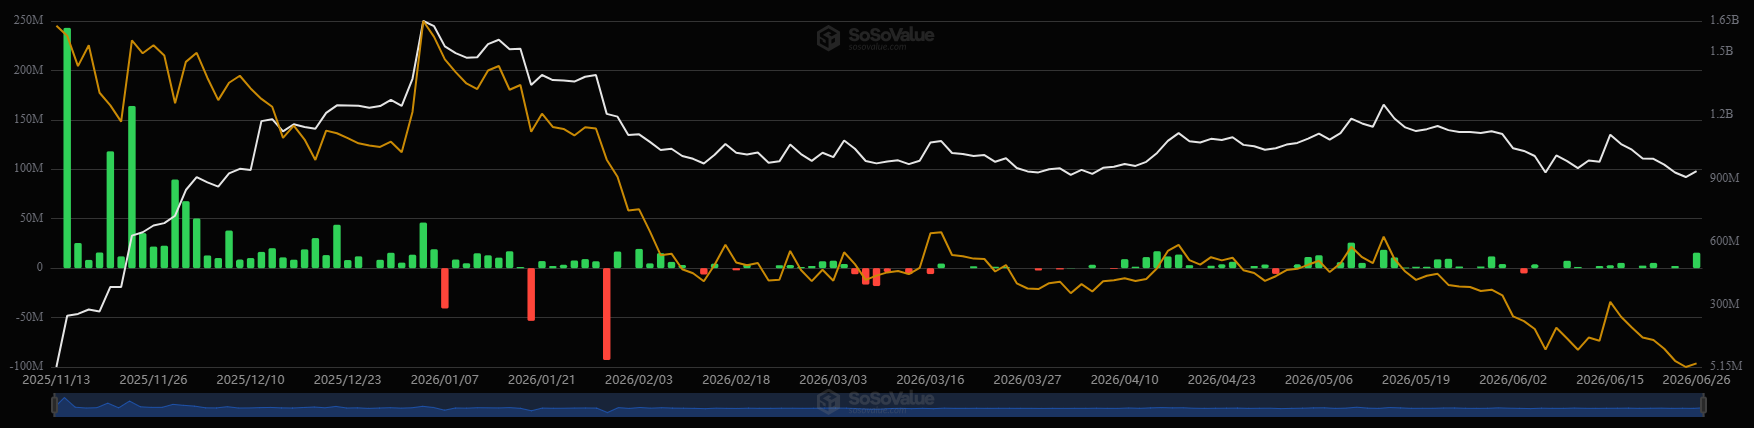
Task: Click the x-axis date label 2026/03/27
Action: point(1027,380)
